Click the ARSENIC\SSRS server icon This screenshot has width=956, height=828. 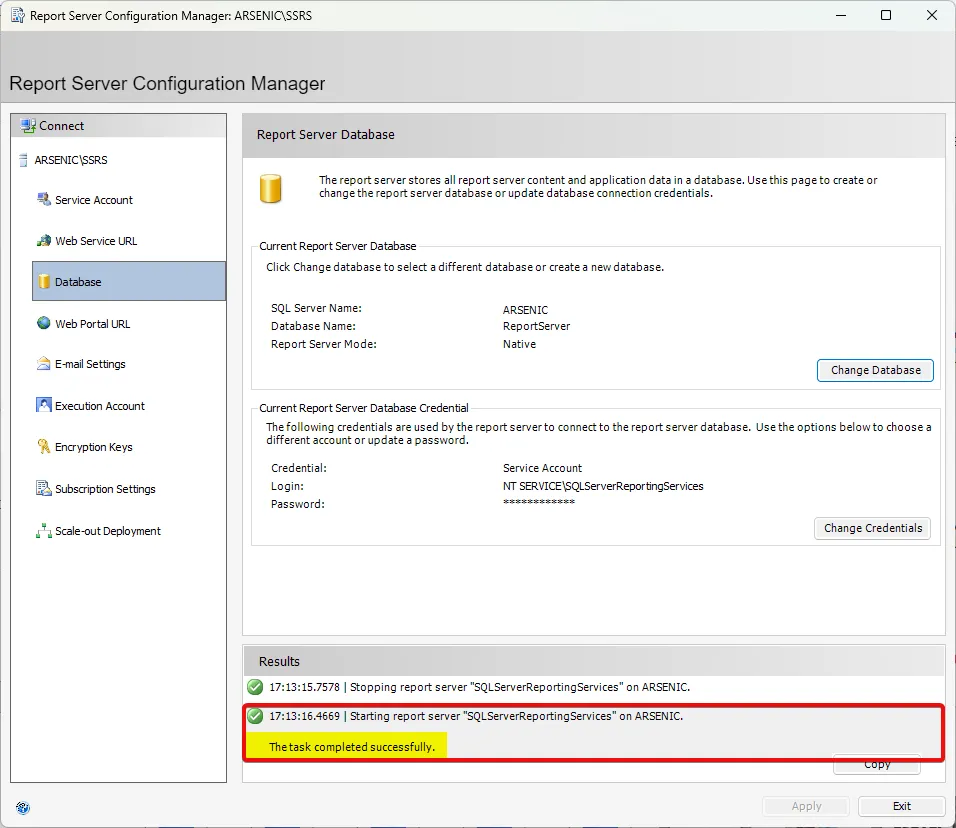coord(24,160)
